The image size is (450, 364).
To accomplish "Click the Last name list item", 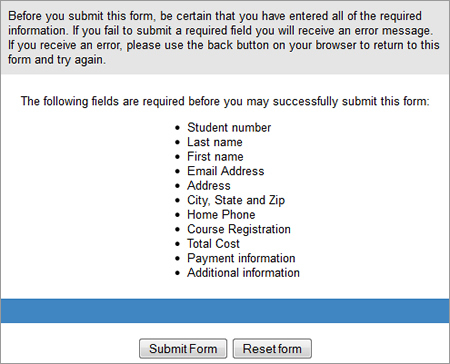I will pyautogui.click(x=215, y=142).
